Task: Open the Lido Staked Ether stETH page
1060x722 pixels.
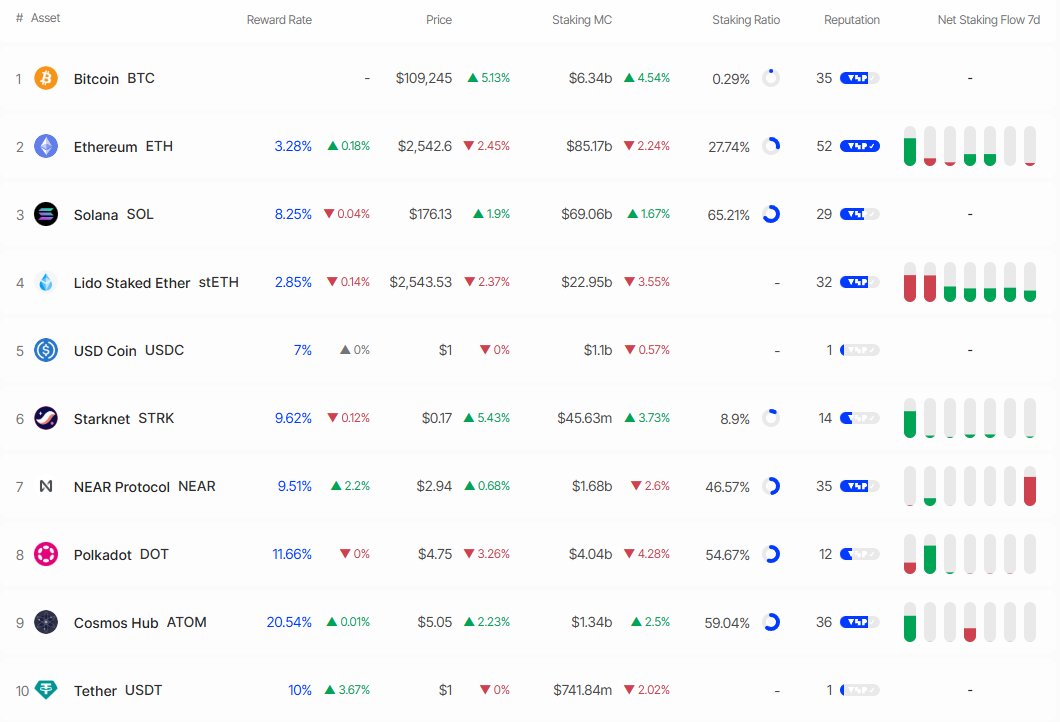Action: click(156, 283)
